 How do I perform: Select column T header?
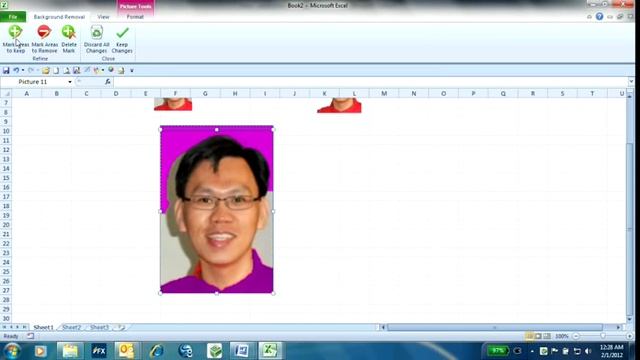(x=592, y=93)
